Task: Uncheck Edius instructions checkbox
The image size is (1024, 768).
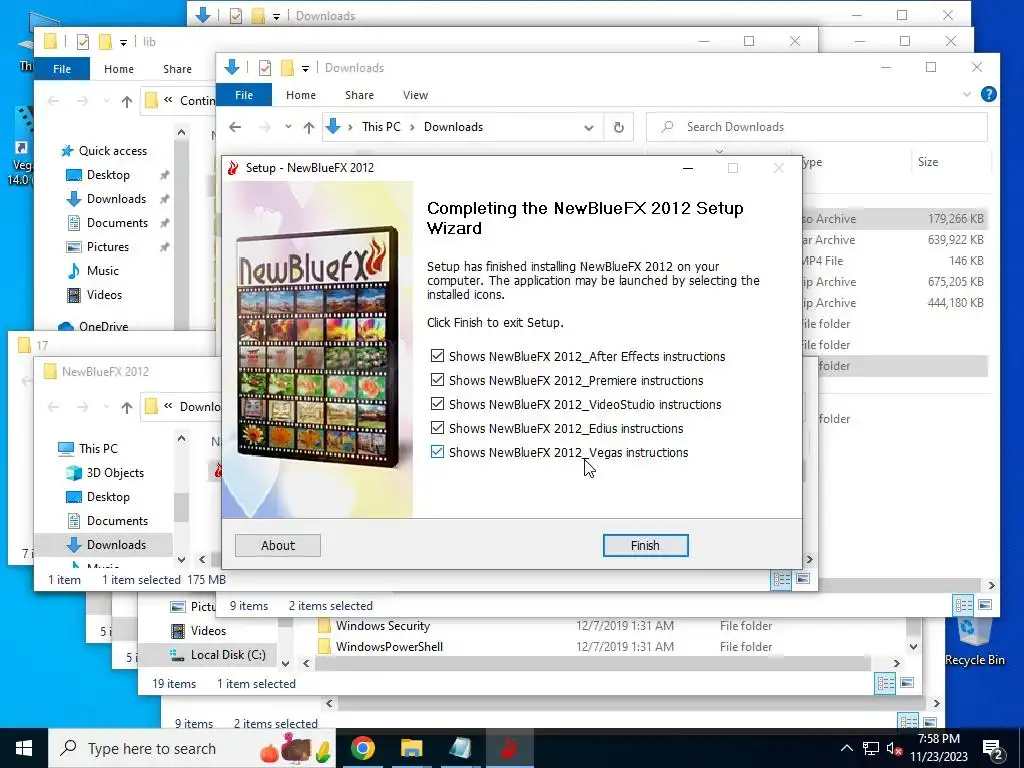Action: coord(437,428)
